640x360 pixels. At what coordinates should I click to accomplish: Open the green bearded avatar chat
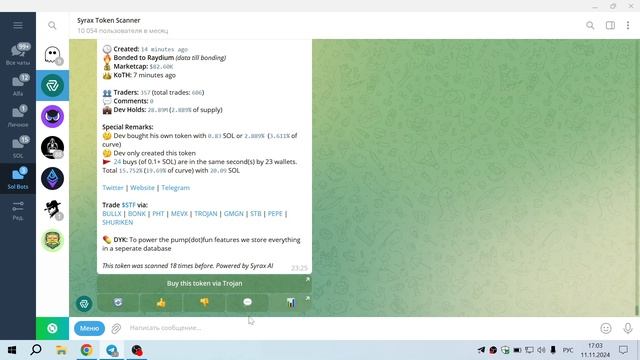(x=52, y=240)
